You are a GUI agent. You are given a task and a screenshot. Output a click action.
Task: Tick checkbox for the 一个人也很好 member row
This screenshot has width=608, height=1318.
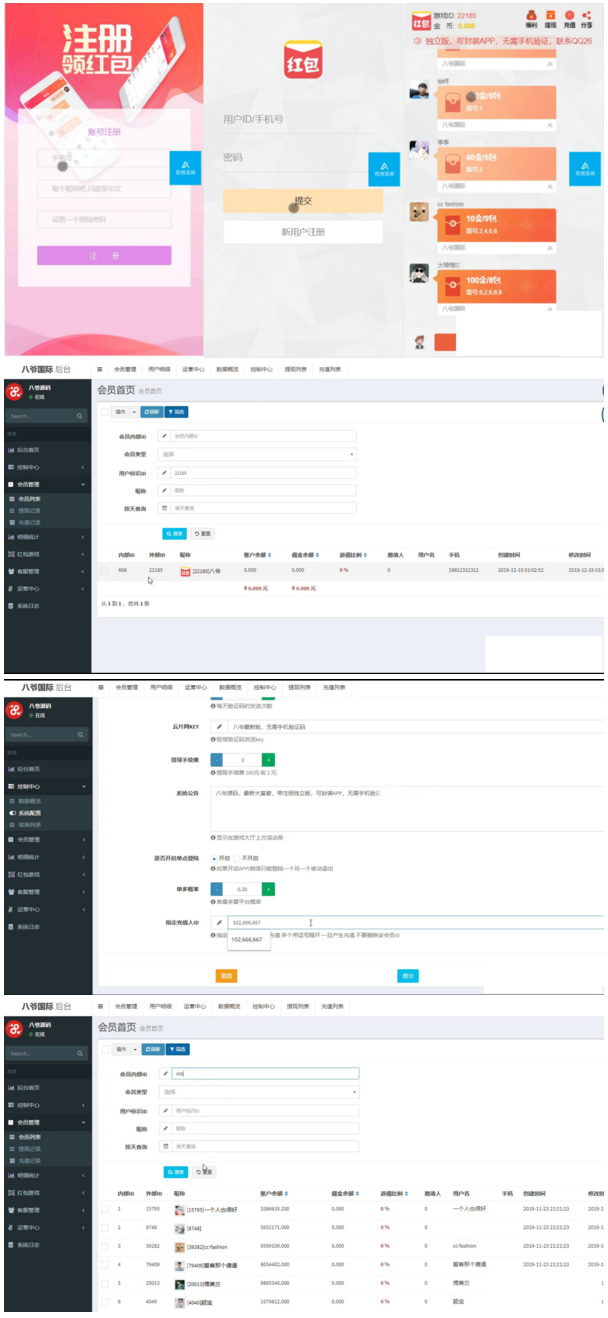[104, 1209]
